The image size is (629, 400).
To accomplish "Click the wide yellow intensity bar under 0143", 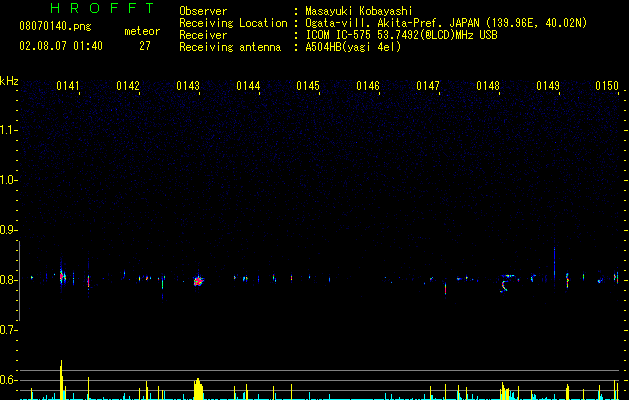I will tap(198, 389).
